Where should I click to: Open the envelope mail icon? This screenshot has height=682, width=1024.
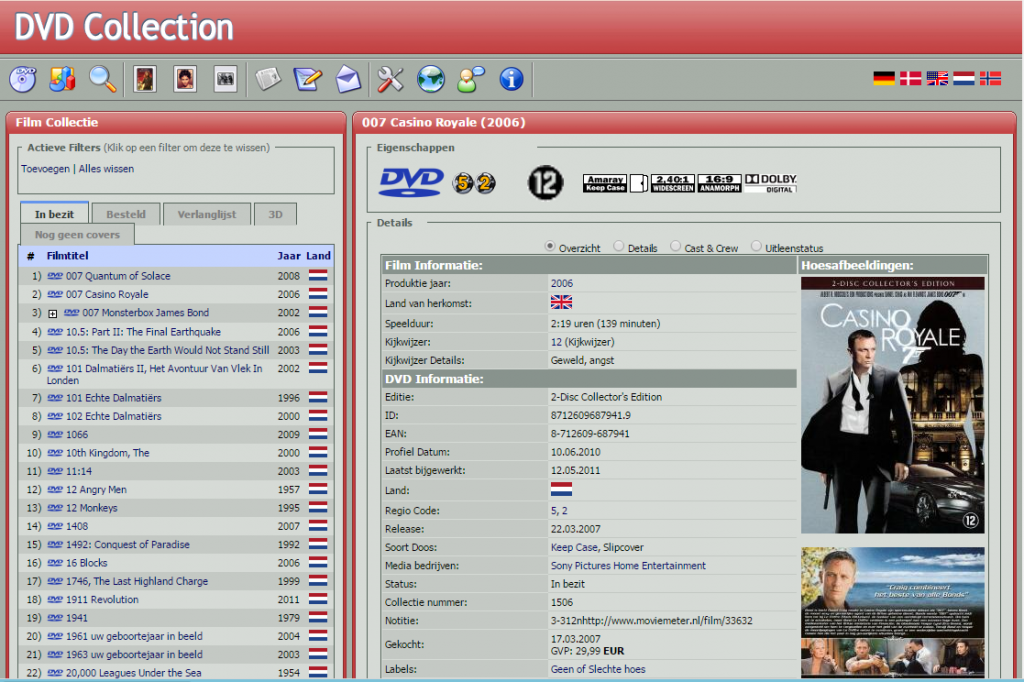coord(347,78)
